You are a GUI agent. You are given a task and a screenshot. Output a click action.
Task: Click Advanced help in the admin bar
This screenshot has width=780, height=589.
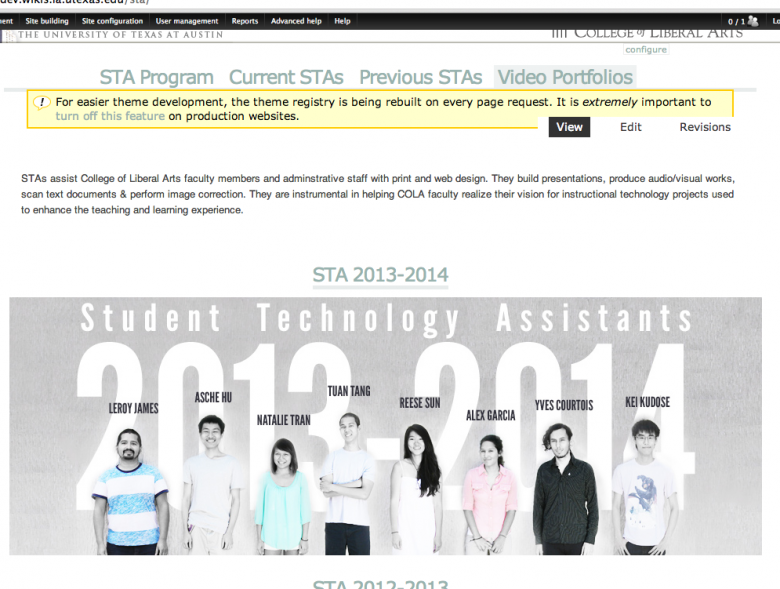[x=296, y=21]
